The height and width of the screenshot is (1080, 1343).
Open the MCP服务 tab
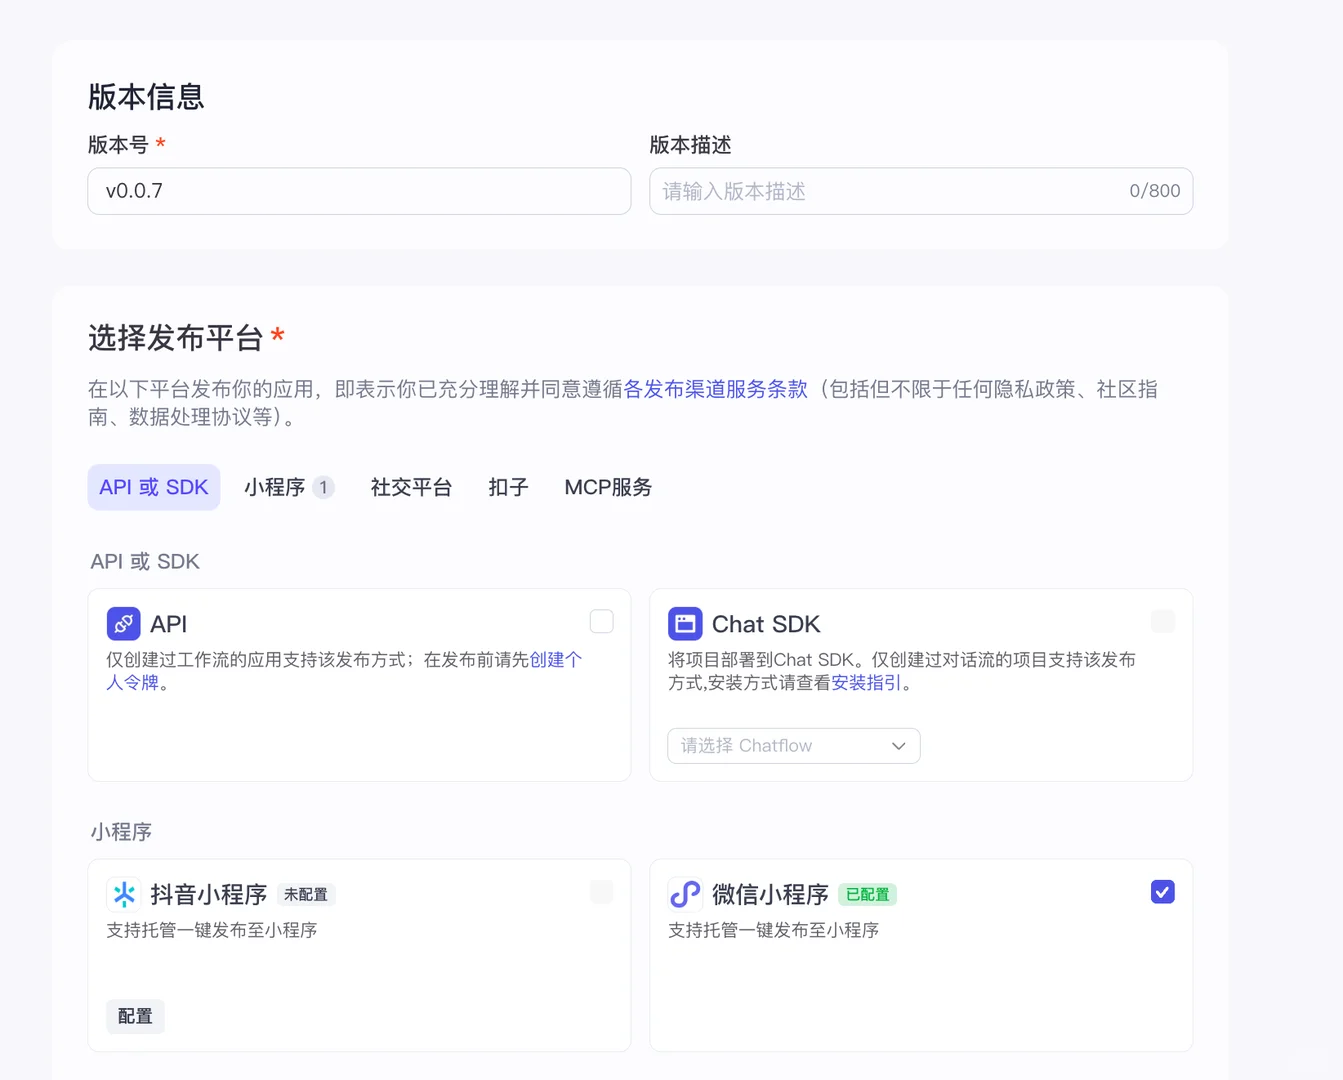608,487
